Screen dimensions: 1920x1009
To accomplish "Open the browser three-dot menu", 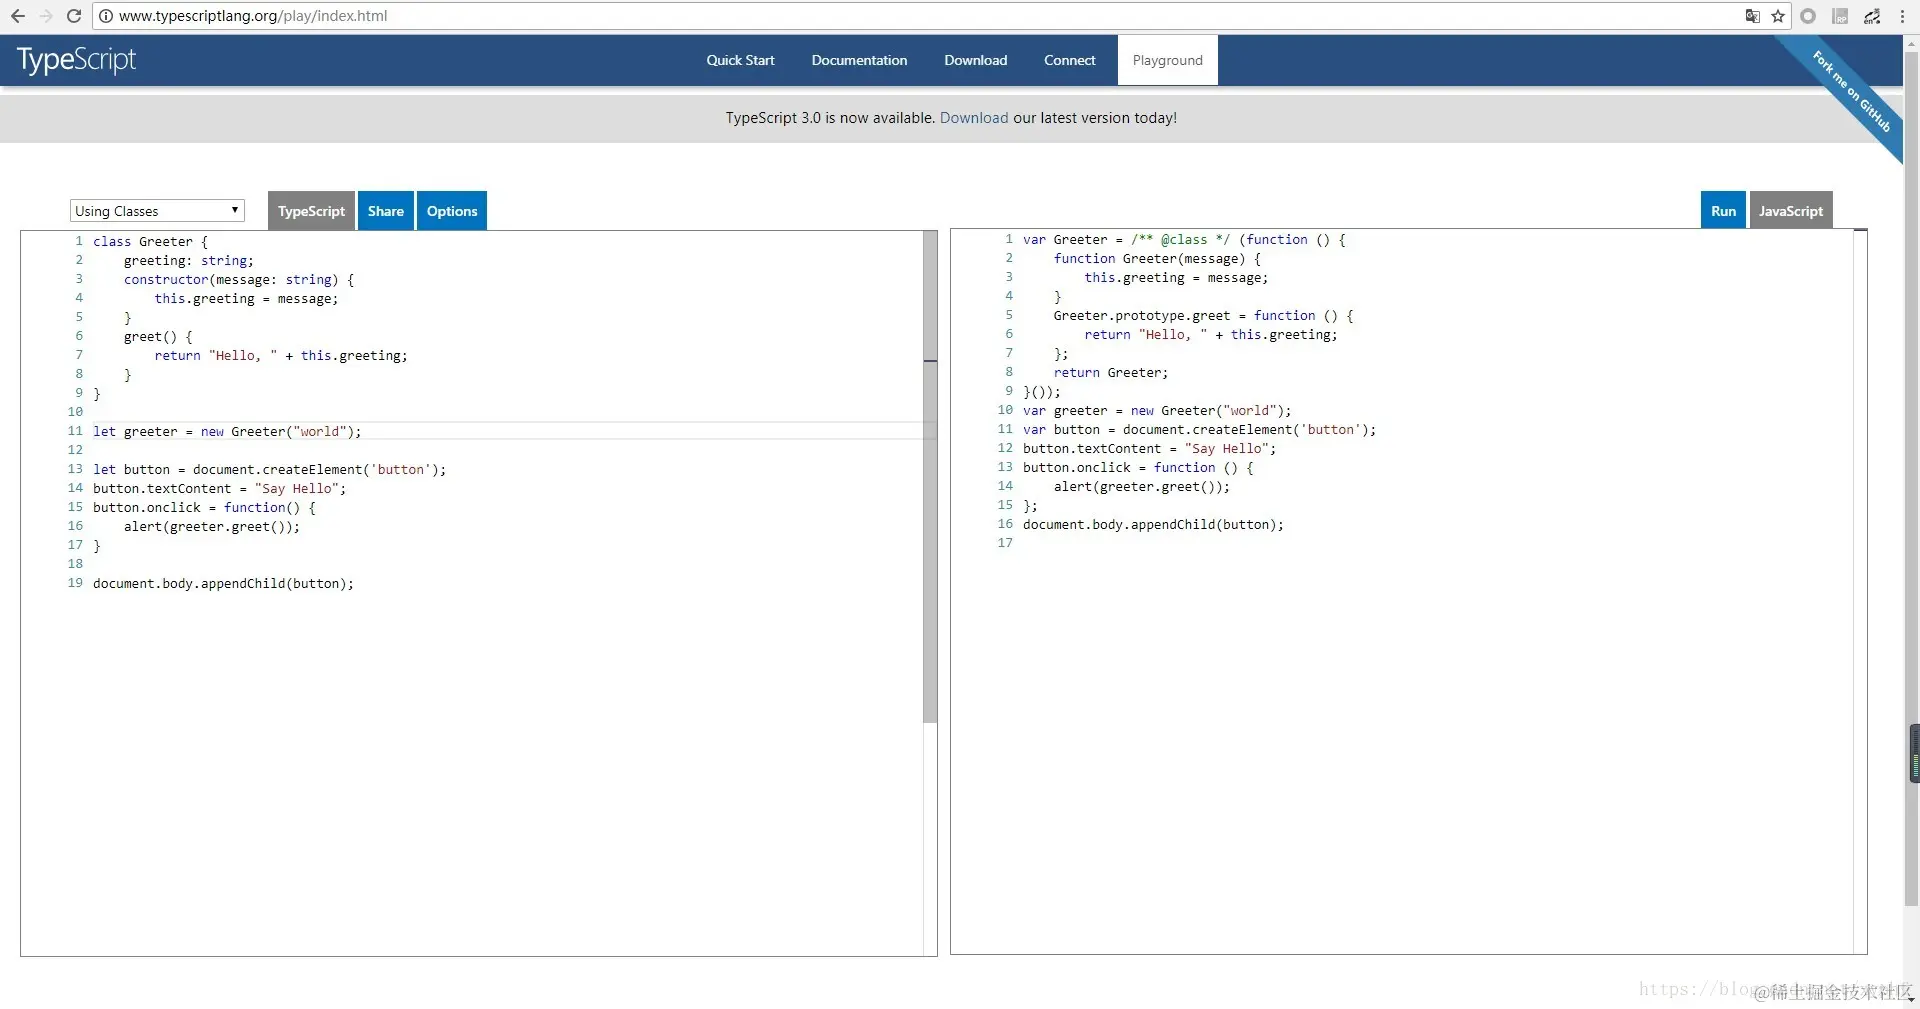I will 1902,16.
